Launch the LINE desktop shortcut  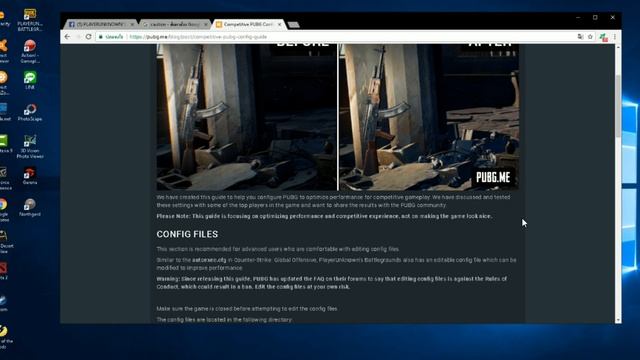click(x=30, y=80)
